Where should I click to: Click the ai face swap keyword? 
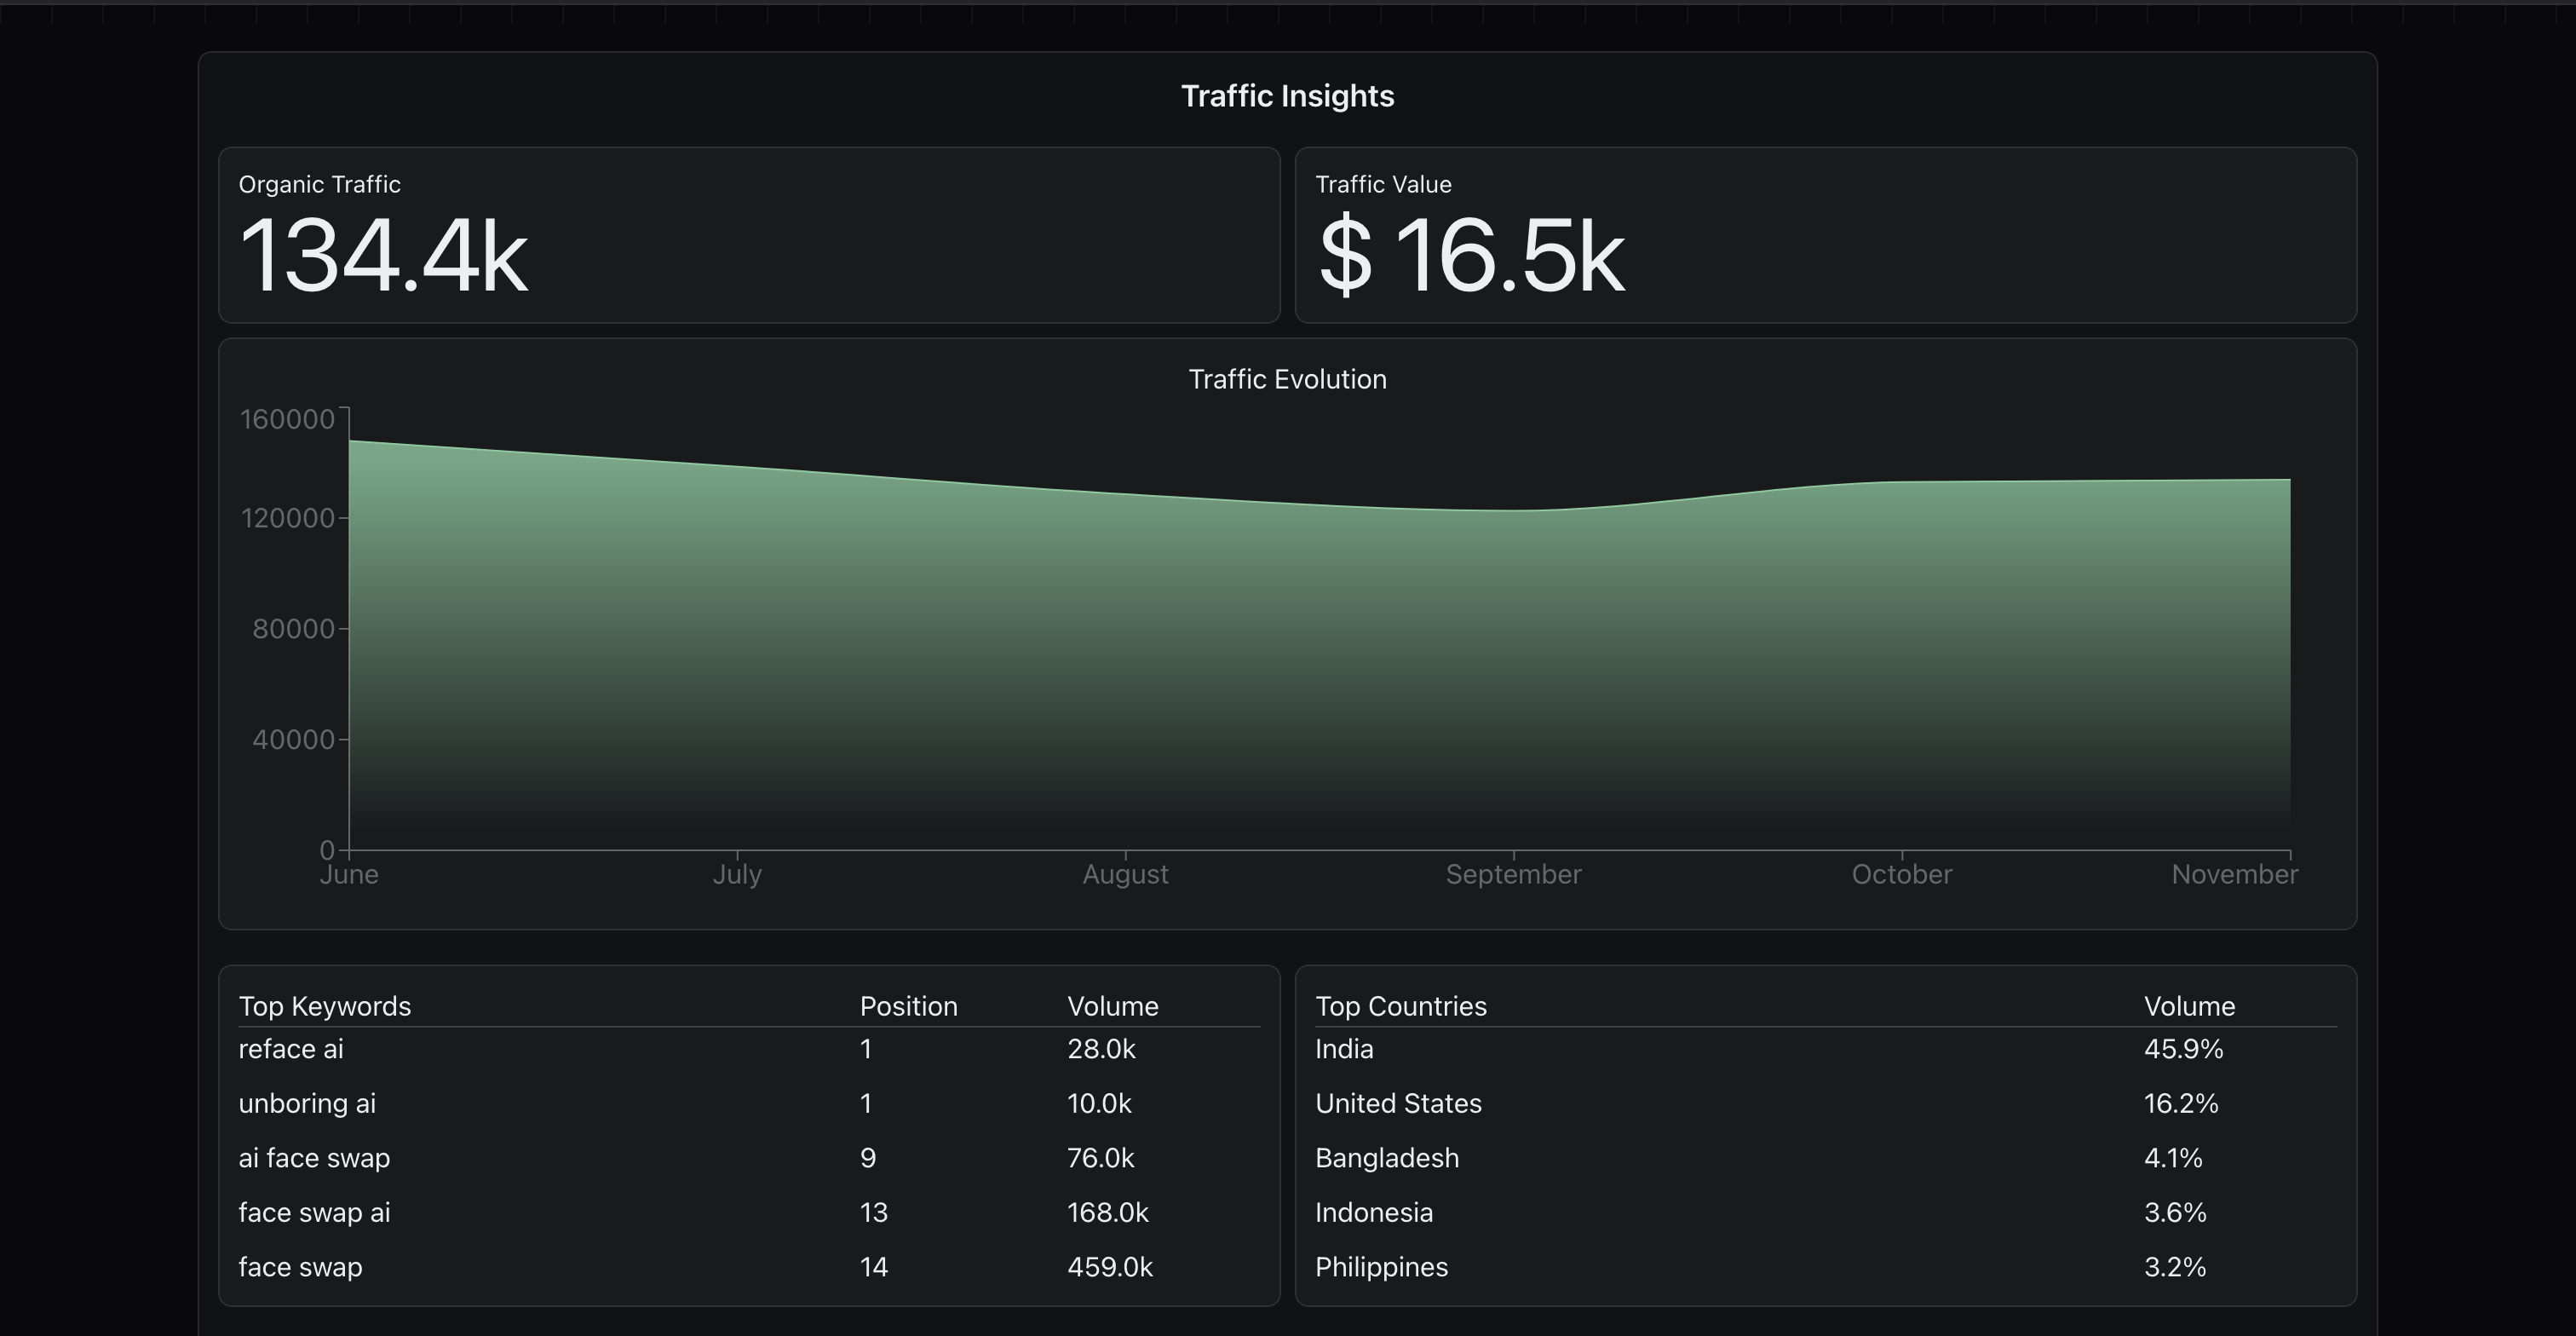(x=314, y=1158)
